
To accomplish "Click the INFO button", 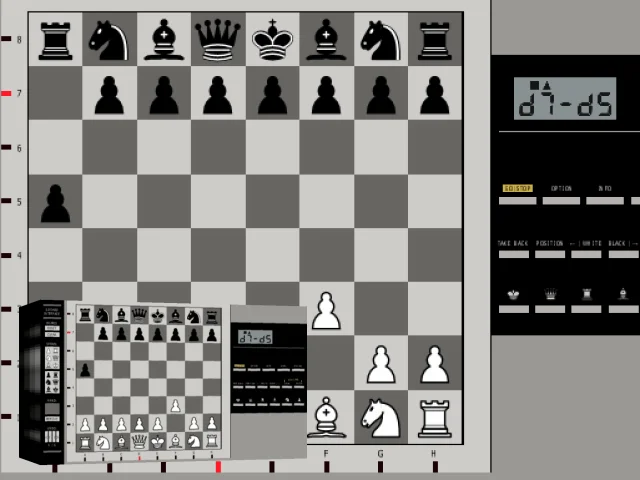I will (x=605, y=200).
